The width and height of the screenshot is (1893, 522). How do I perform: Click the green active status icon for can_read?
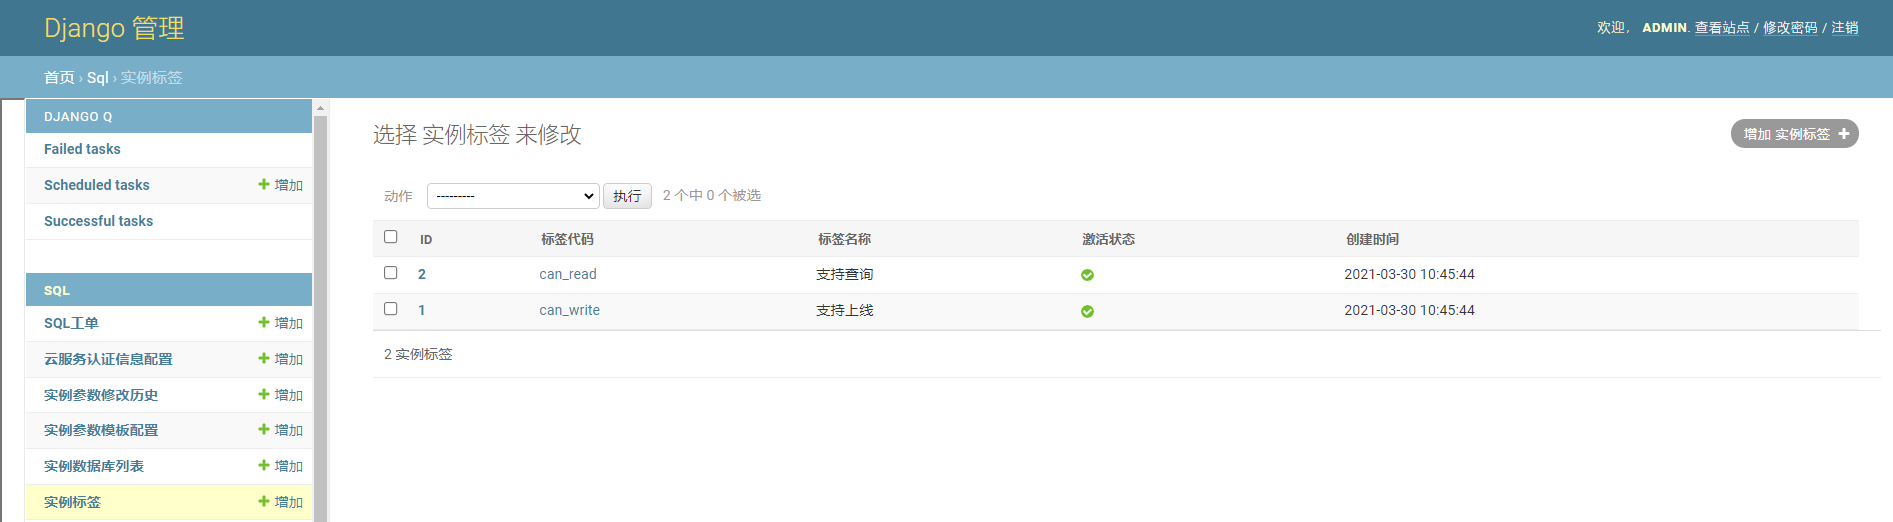pyautogui.click(x=1087, y=275)
